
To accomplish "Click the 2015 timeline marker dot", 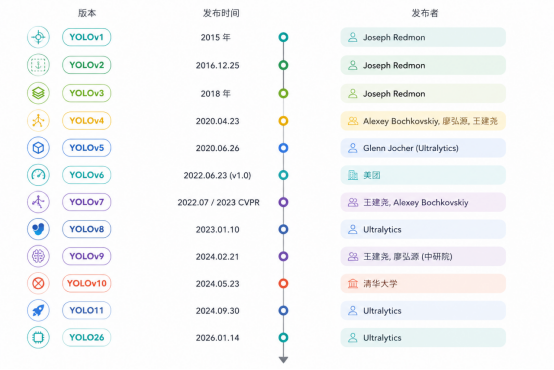I will (283, 37).
